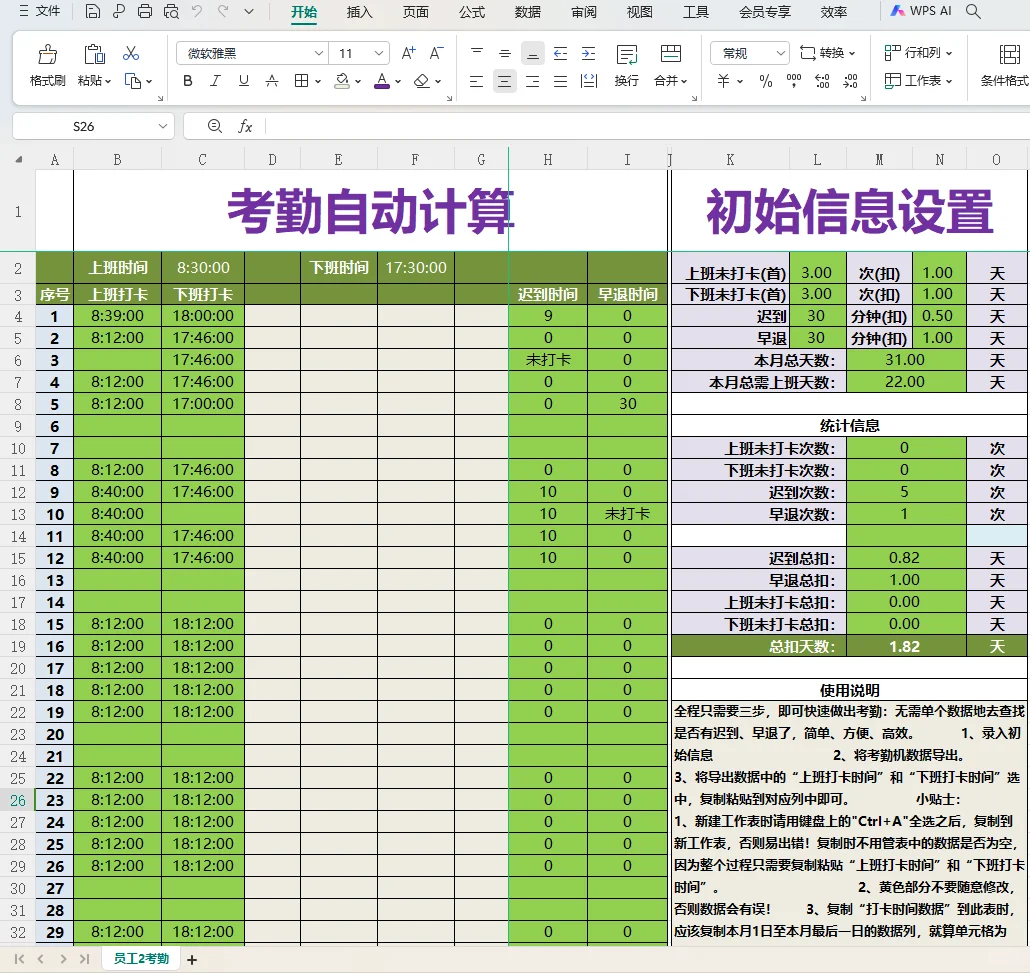Switch to the 审阅 tab
This screenshot has height=973, width=1030.
pyautogui.click(x=584, y=12)
